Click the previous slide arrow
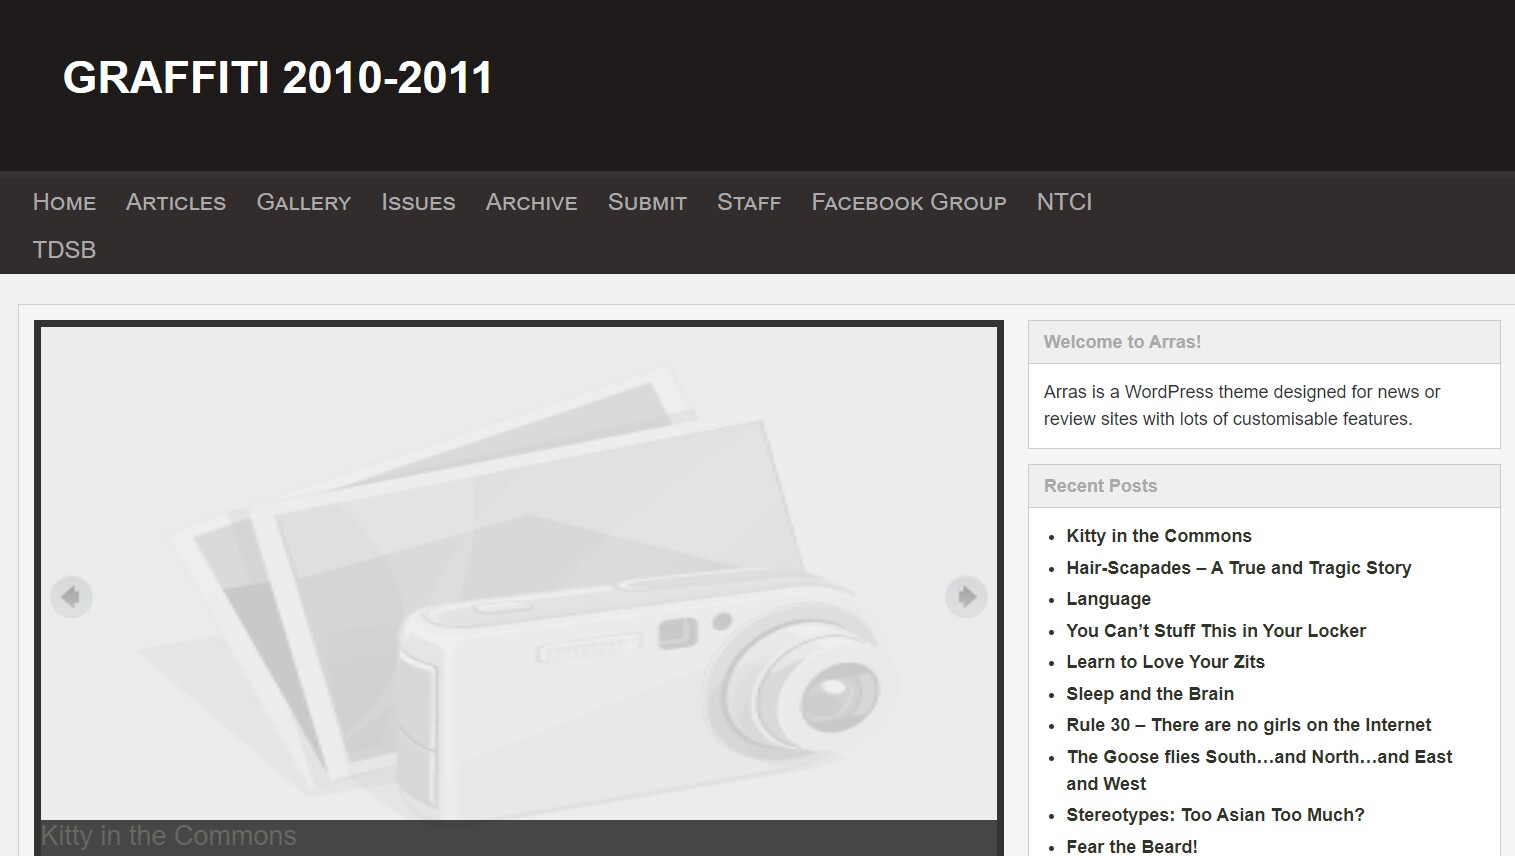Image resolution: width=1515 pixels, height=856 pixels. pos(71,597)
